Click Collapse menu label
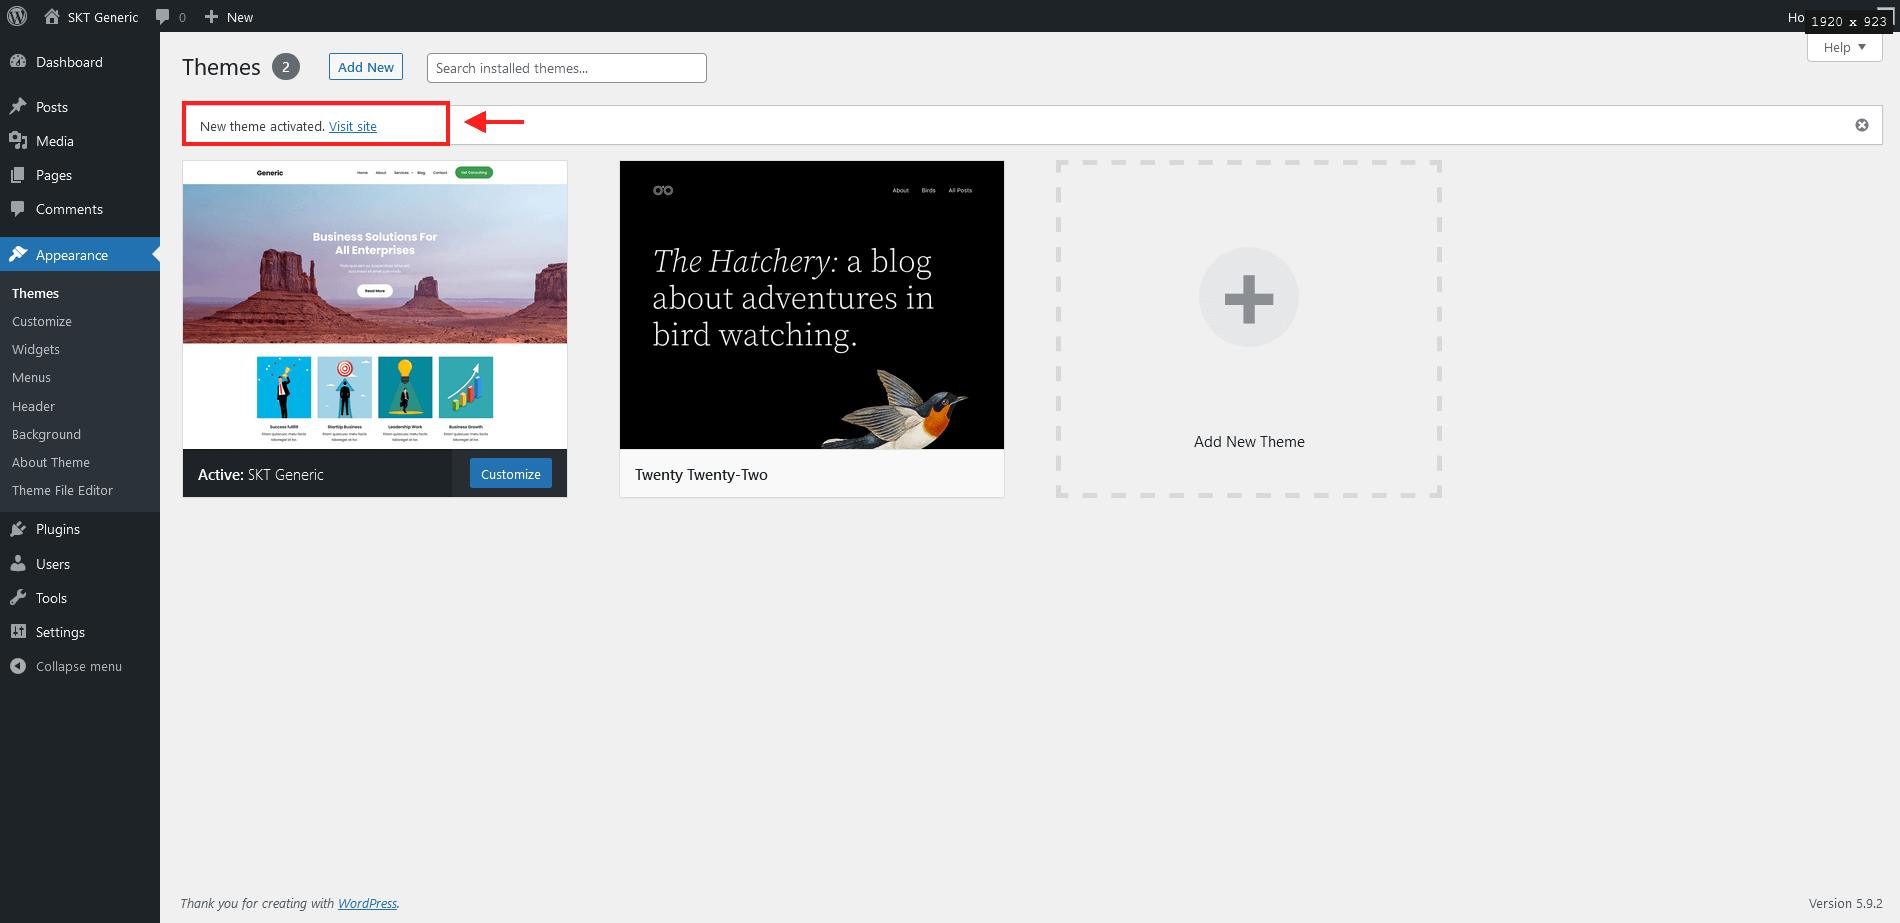This screenshot has height=923, width=1900. [79, 666]
